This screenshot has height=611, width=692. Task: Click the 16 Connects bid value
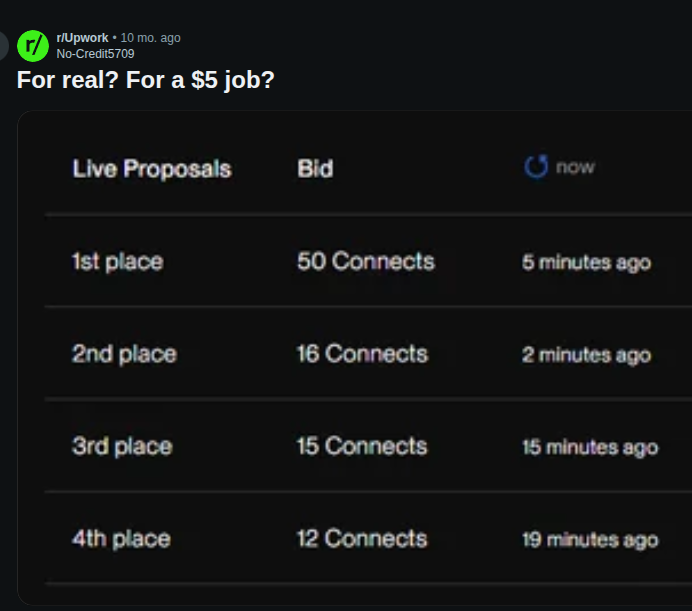362,354
